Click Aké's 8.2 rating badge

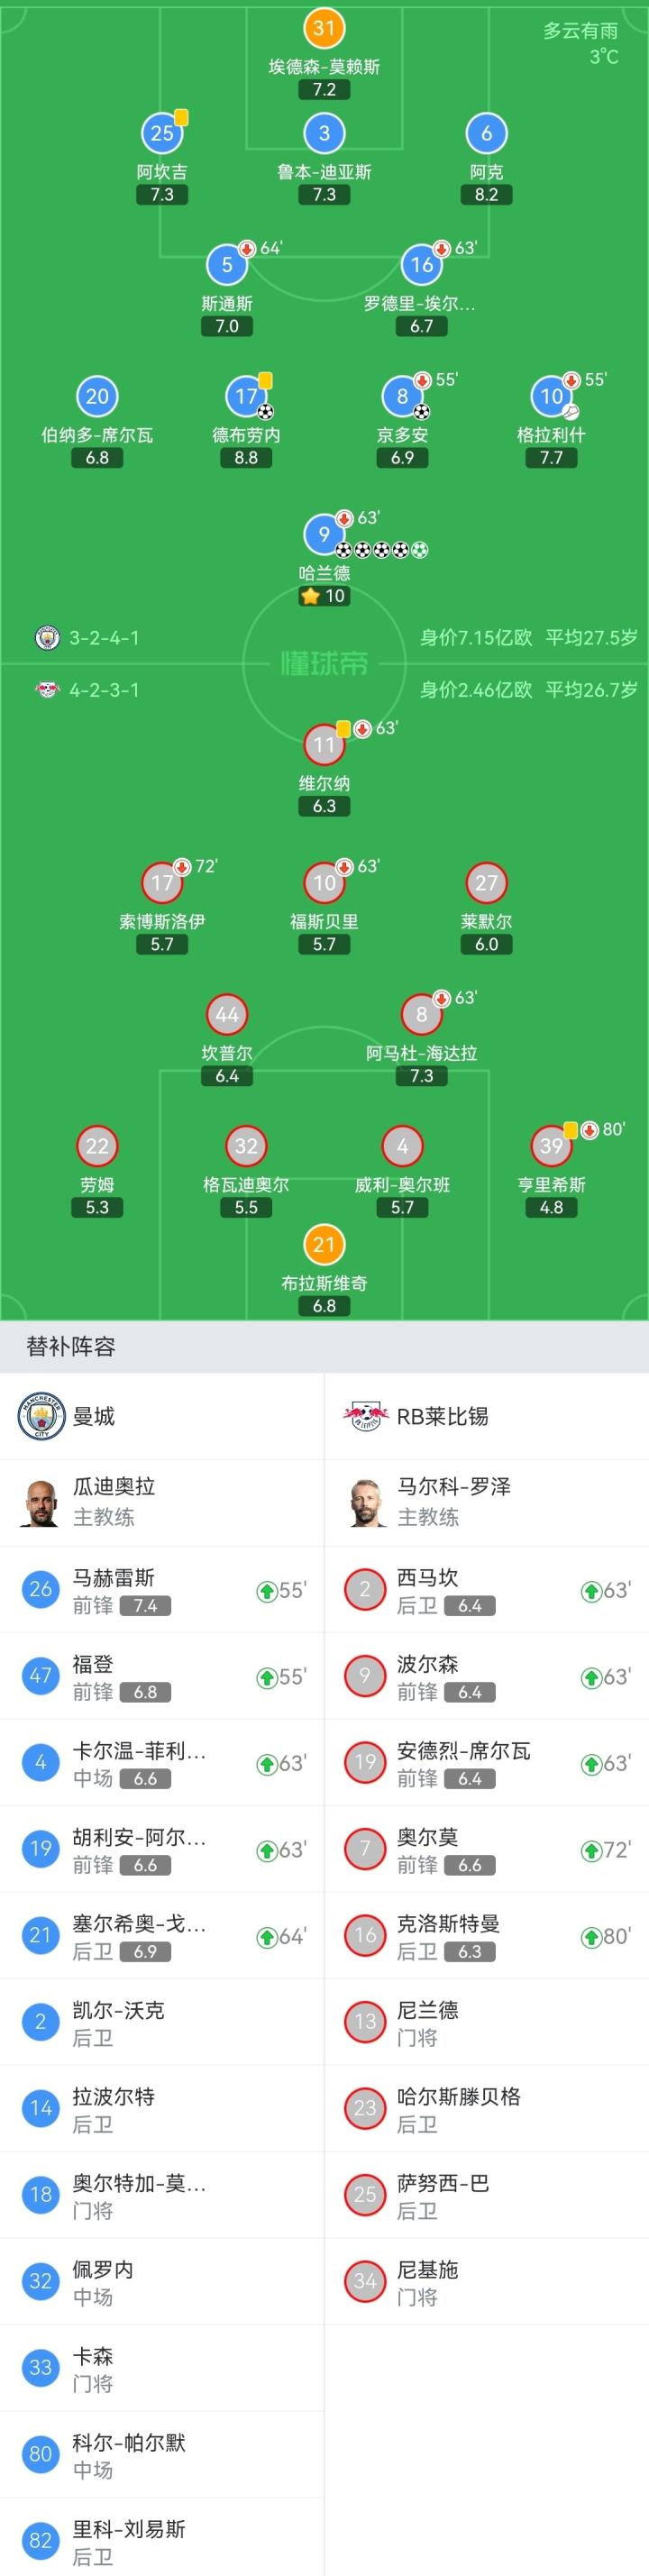coord(486,195)
